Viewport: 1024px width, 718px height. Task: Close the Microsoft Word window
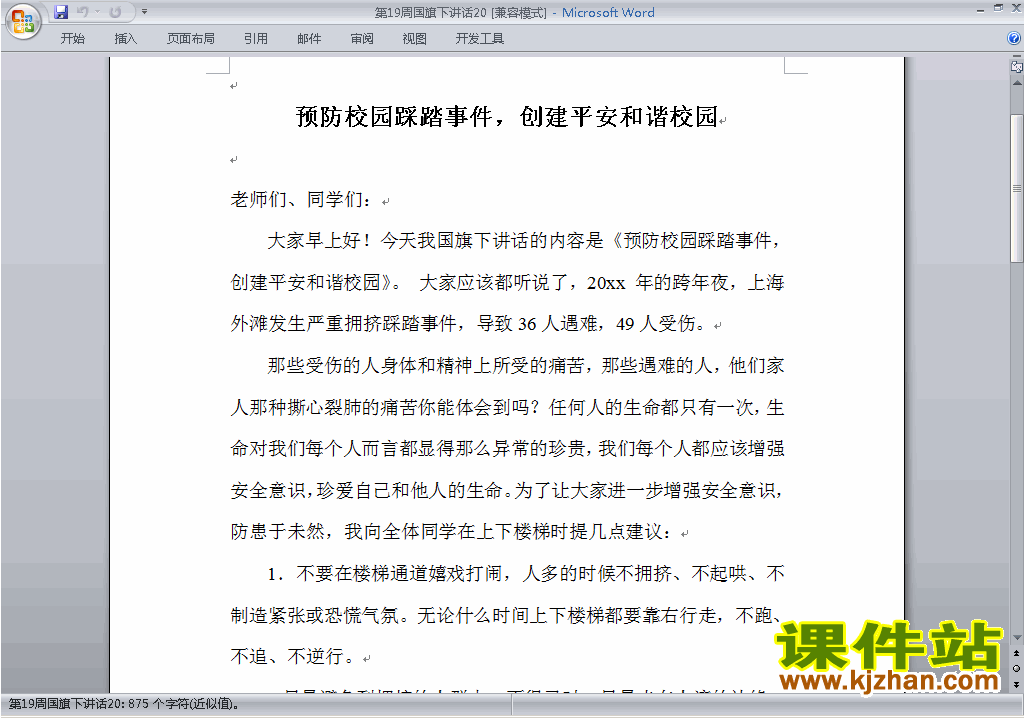[1016, 8]
